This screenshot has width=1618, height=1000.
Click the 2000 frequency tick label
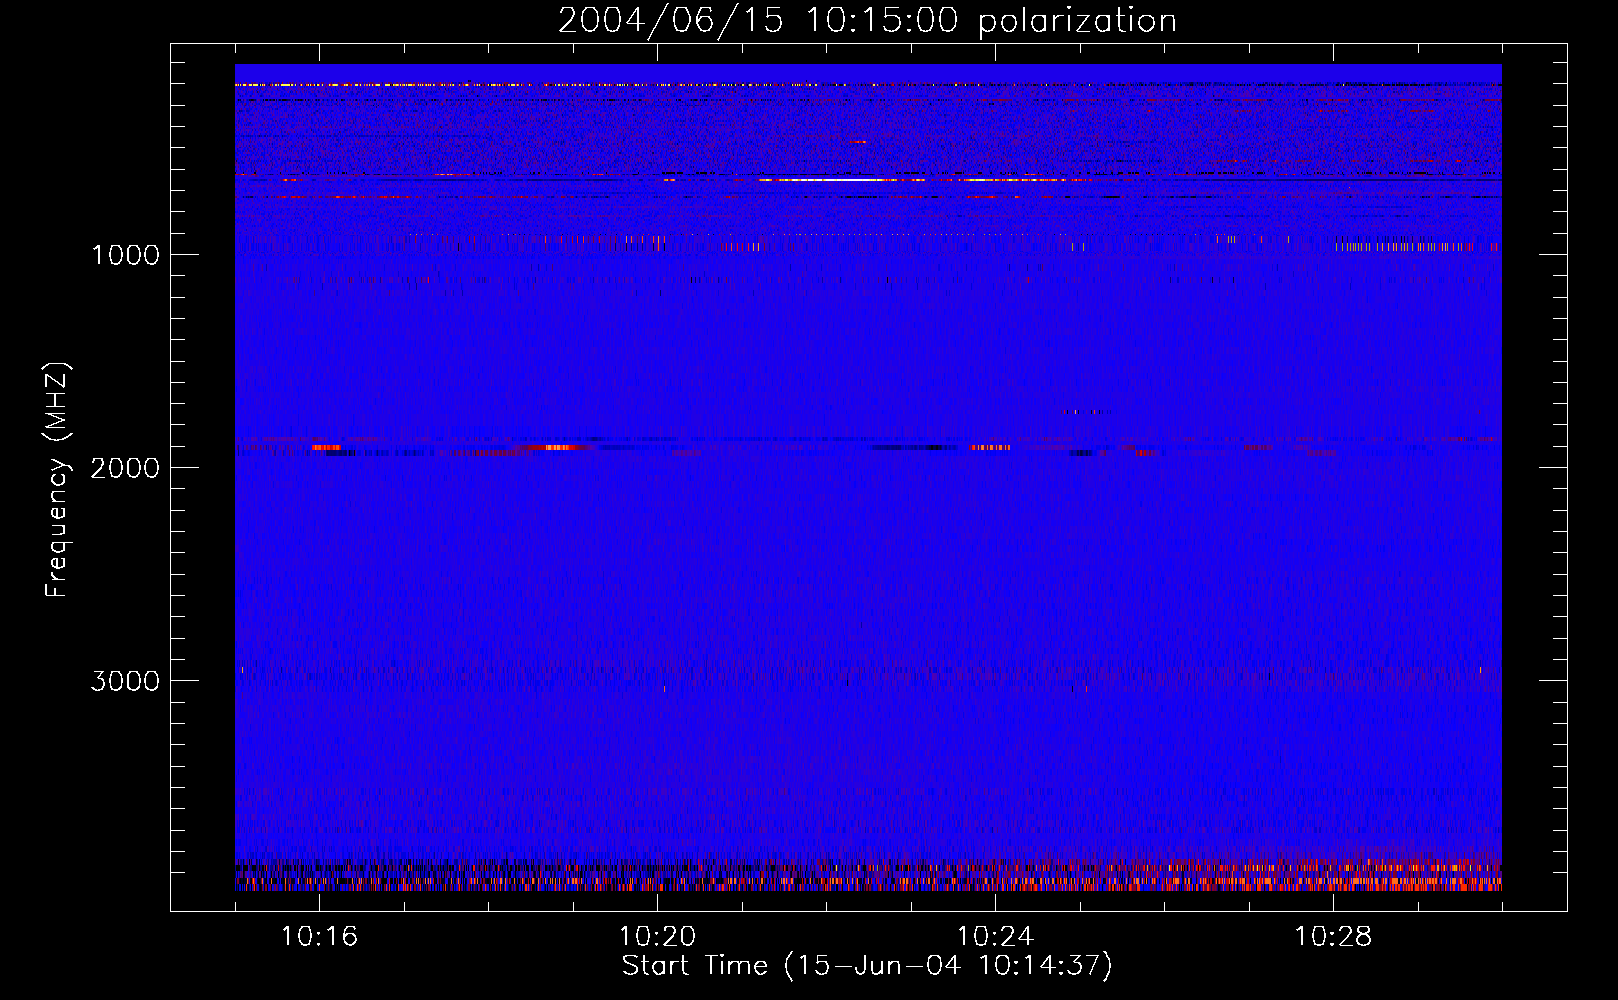(x=125, y=468)
